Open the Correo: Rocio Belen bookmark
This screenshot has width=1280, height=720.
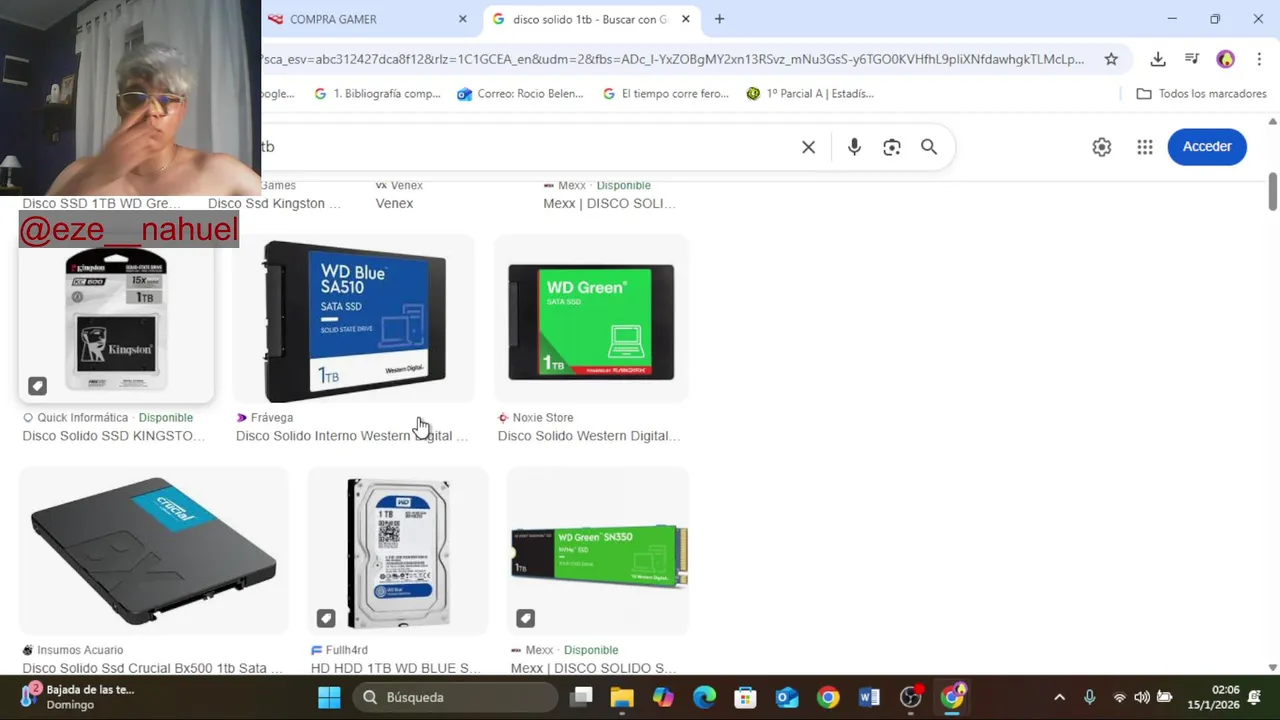coord(521,94)
